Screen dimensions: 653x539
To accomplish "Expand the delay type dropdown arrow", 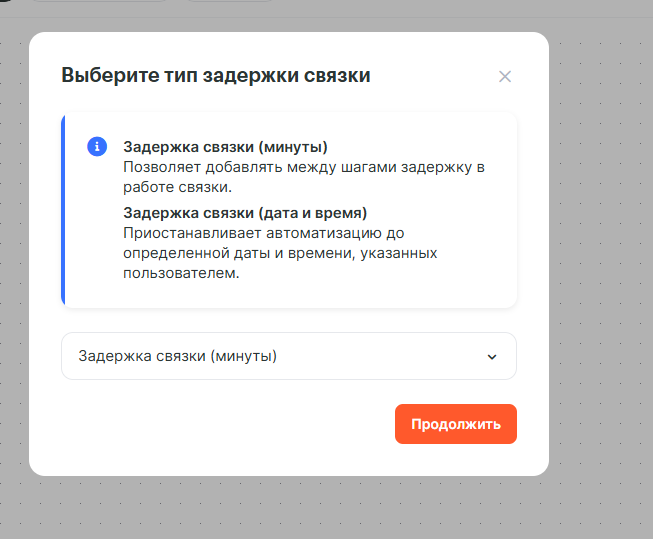I will tap(491, 357).
